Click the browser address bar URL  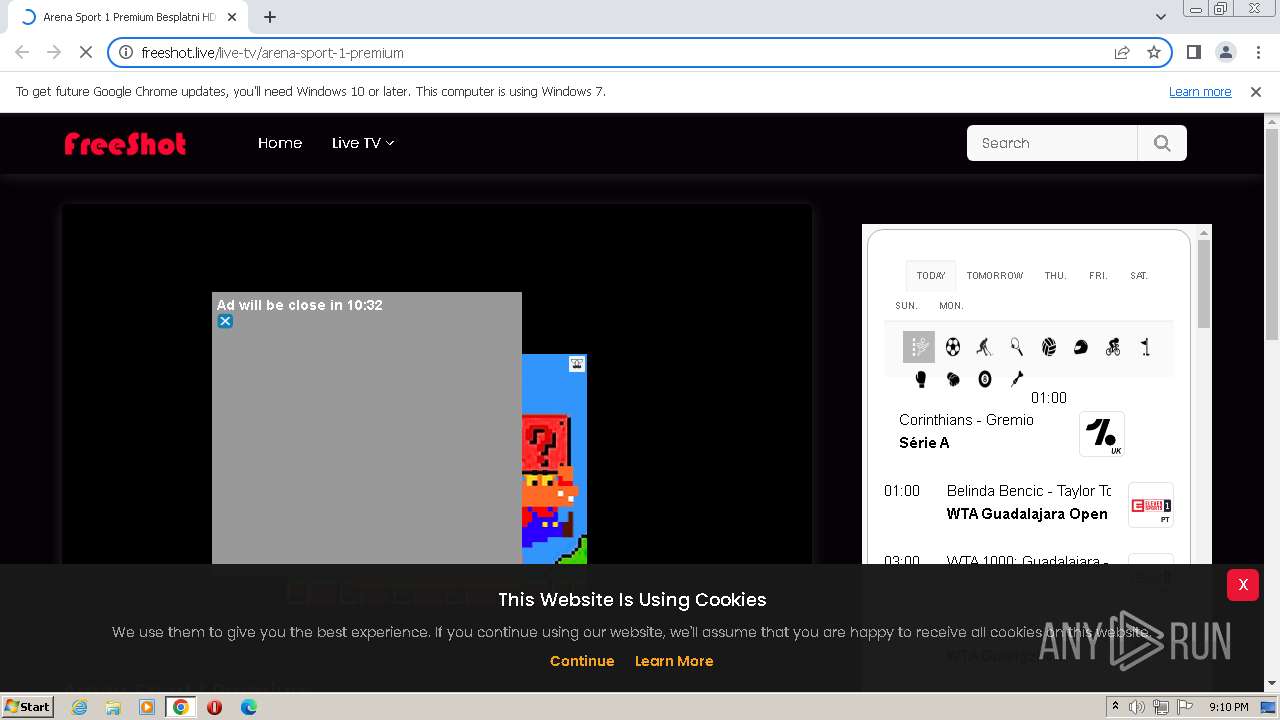tap(272, 52)
